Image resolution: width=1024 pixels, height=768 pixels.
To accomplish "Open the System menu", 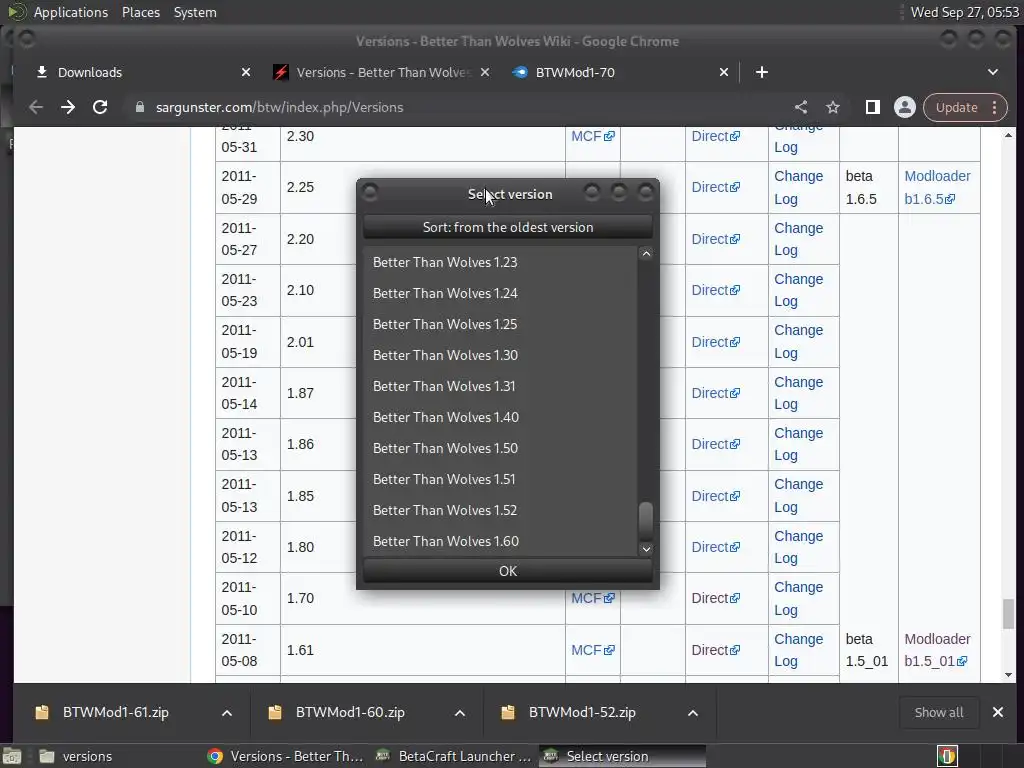I will pyautogui.click(x=195, y=12).
